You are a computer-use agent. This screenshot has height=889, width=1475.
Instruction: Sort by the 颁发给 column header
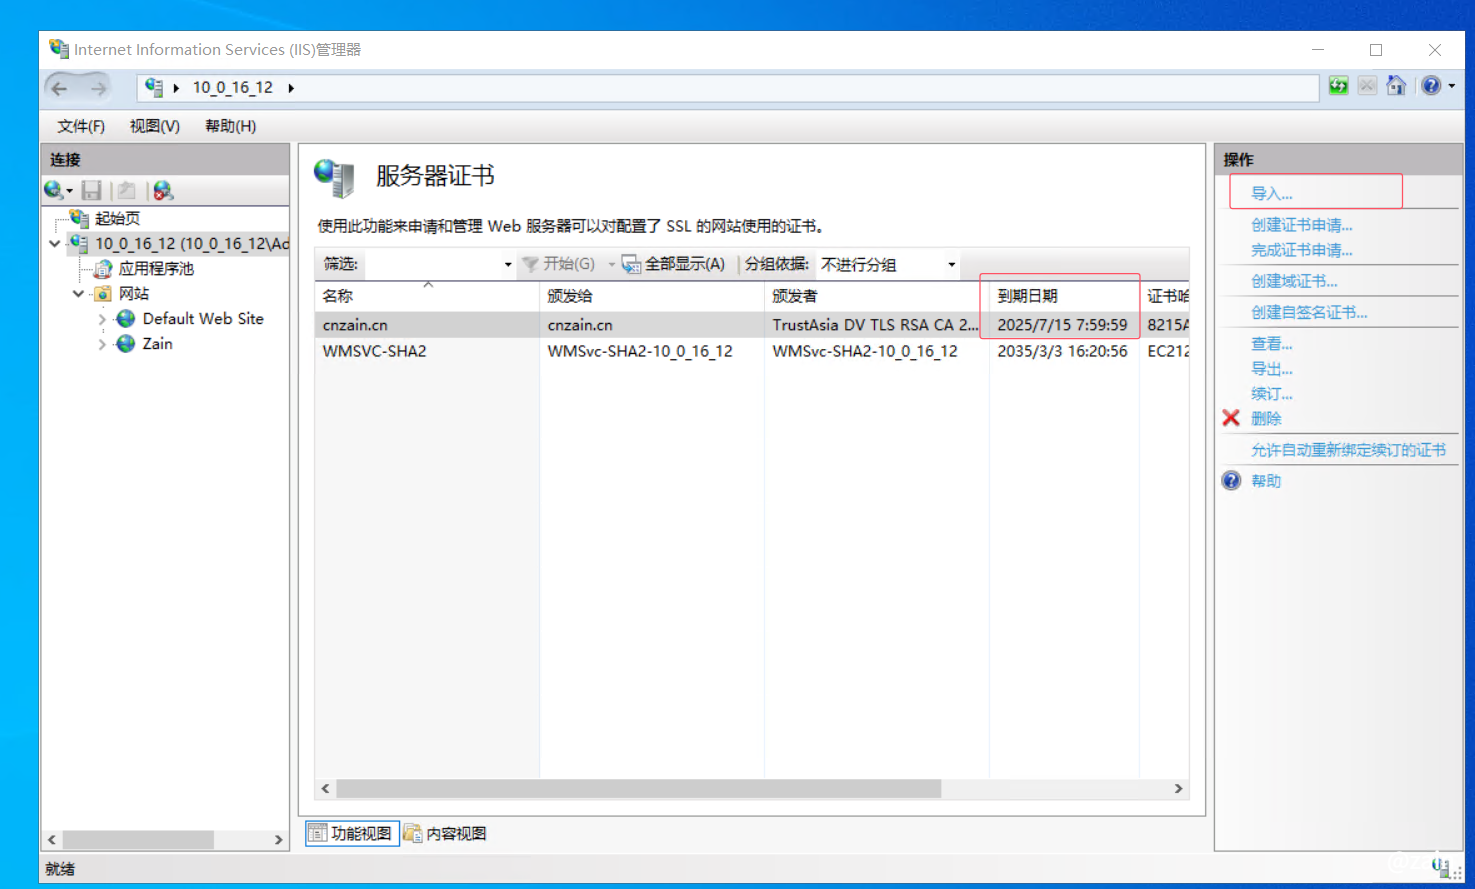point(652,296)
